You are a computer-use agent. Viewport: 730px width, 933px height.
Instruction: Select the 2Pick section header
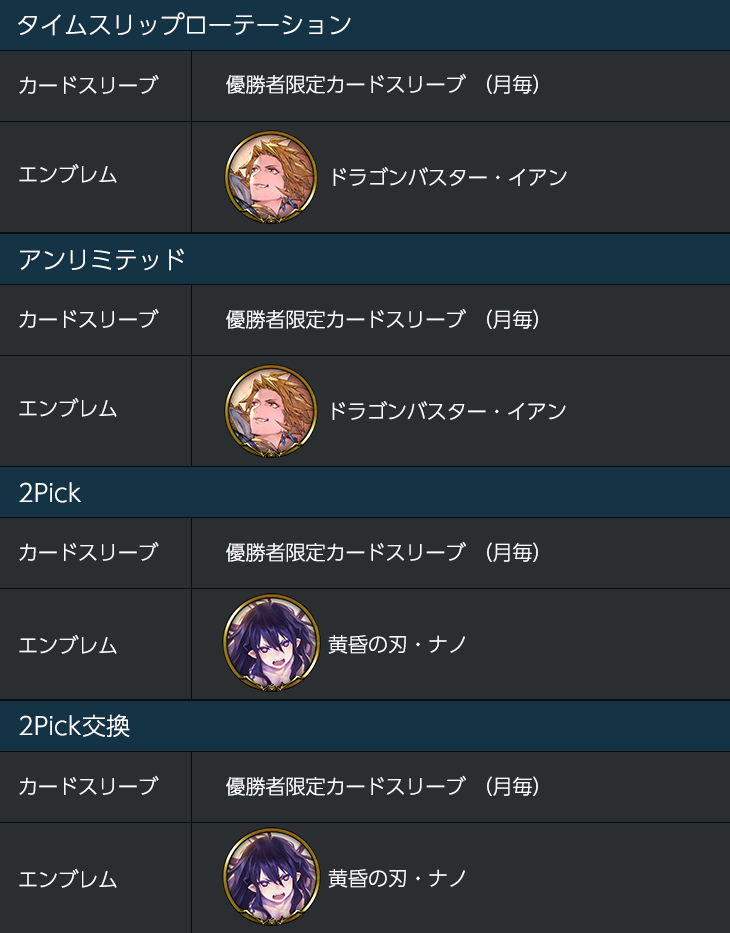[x=365, y=492]
